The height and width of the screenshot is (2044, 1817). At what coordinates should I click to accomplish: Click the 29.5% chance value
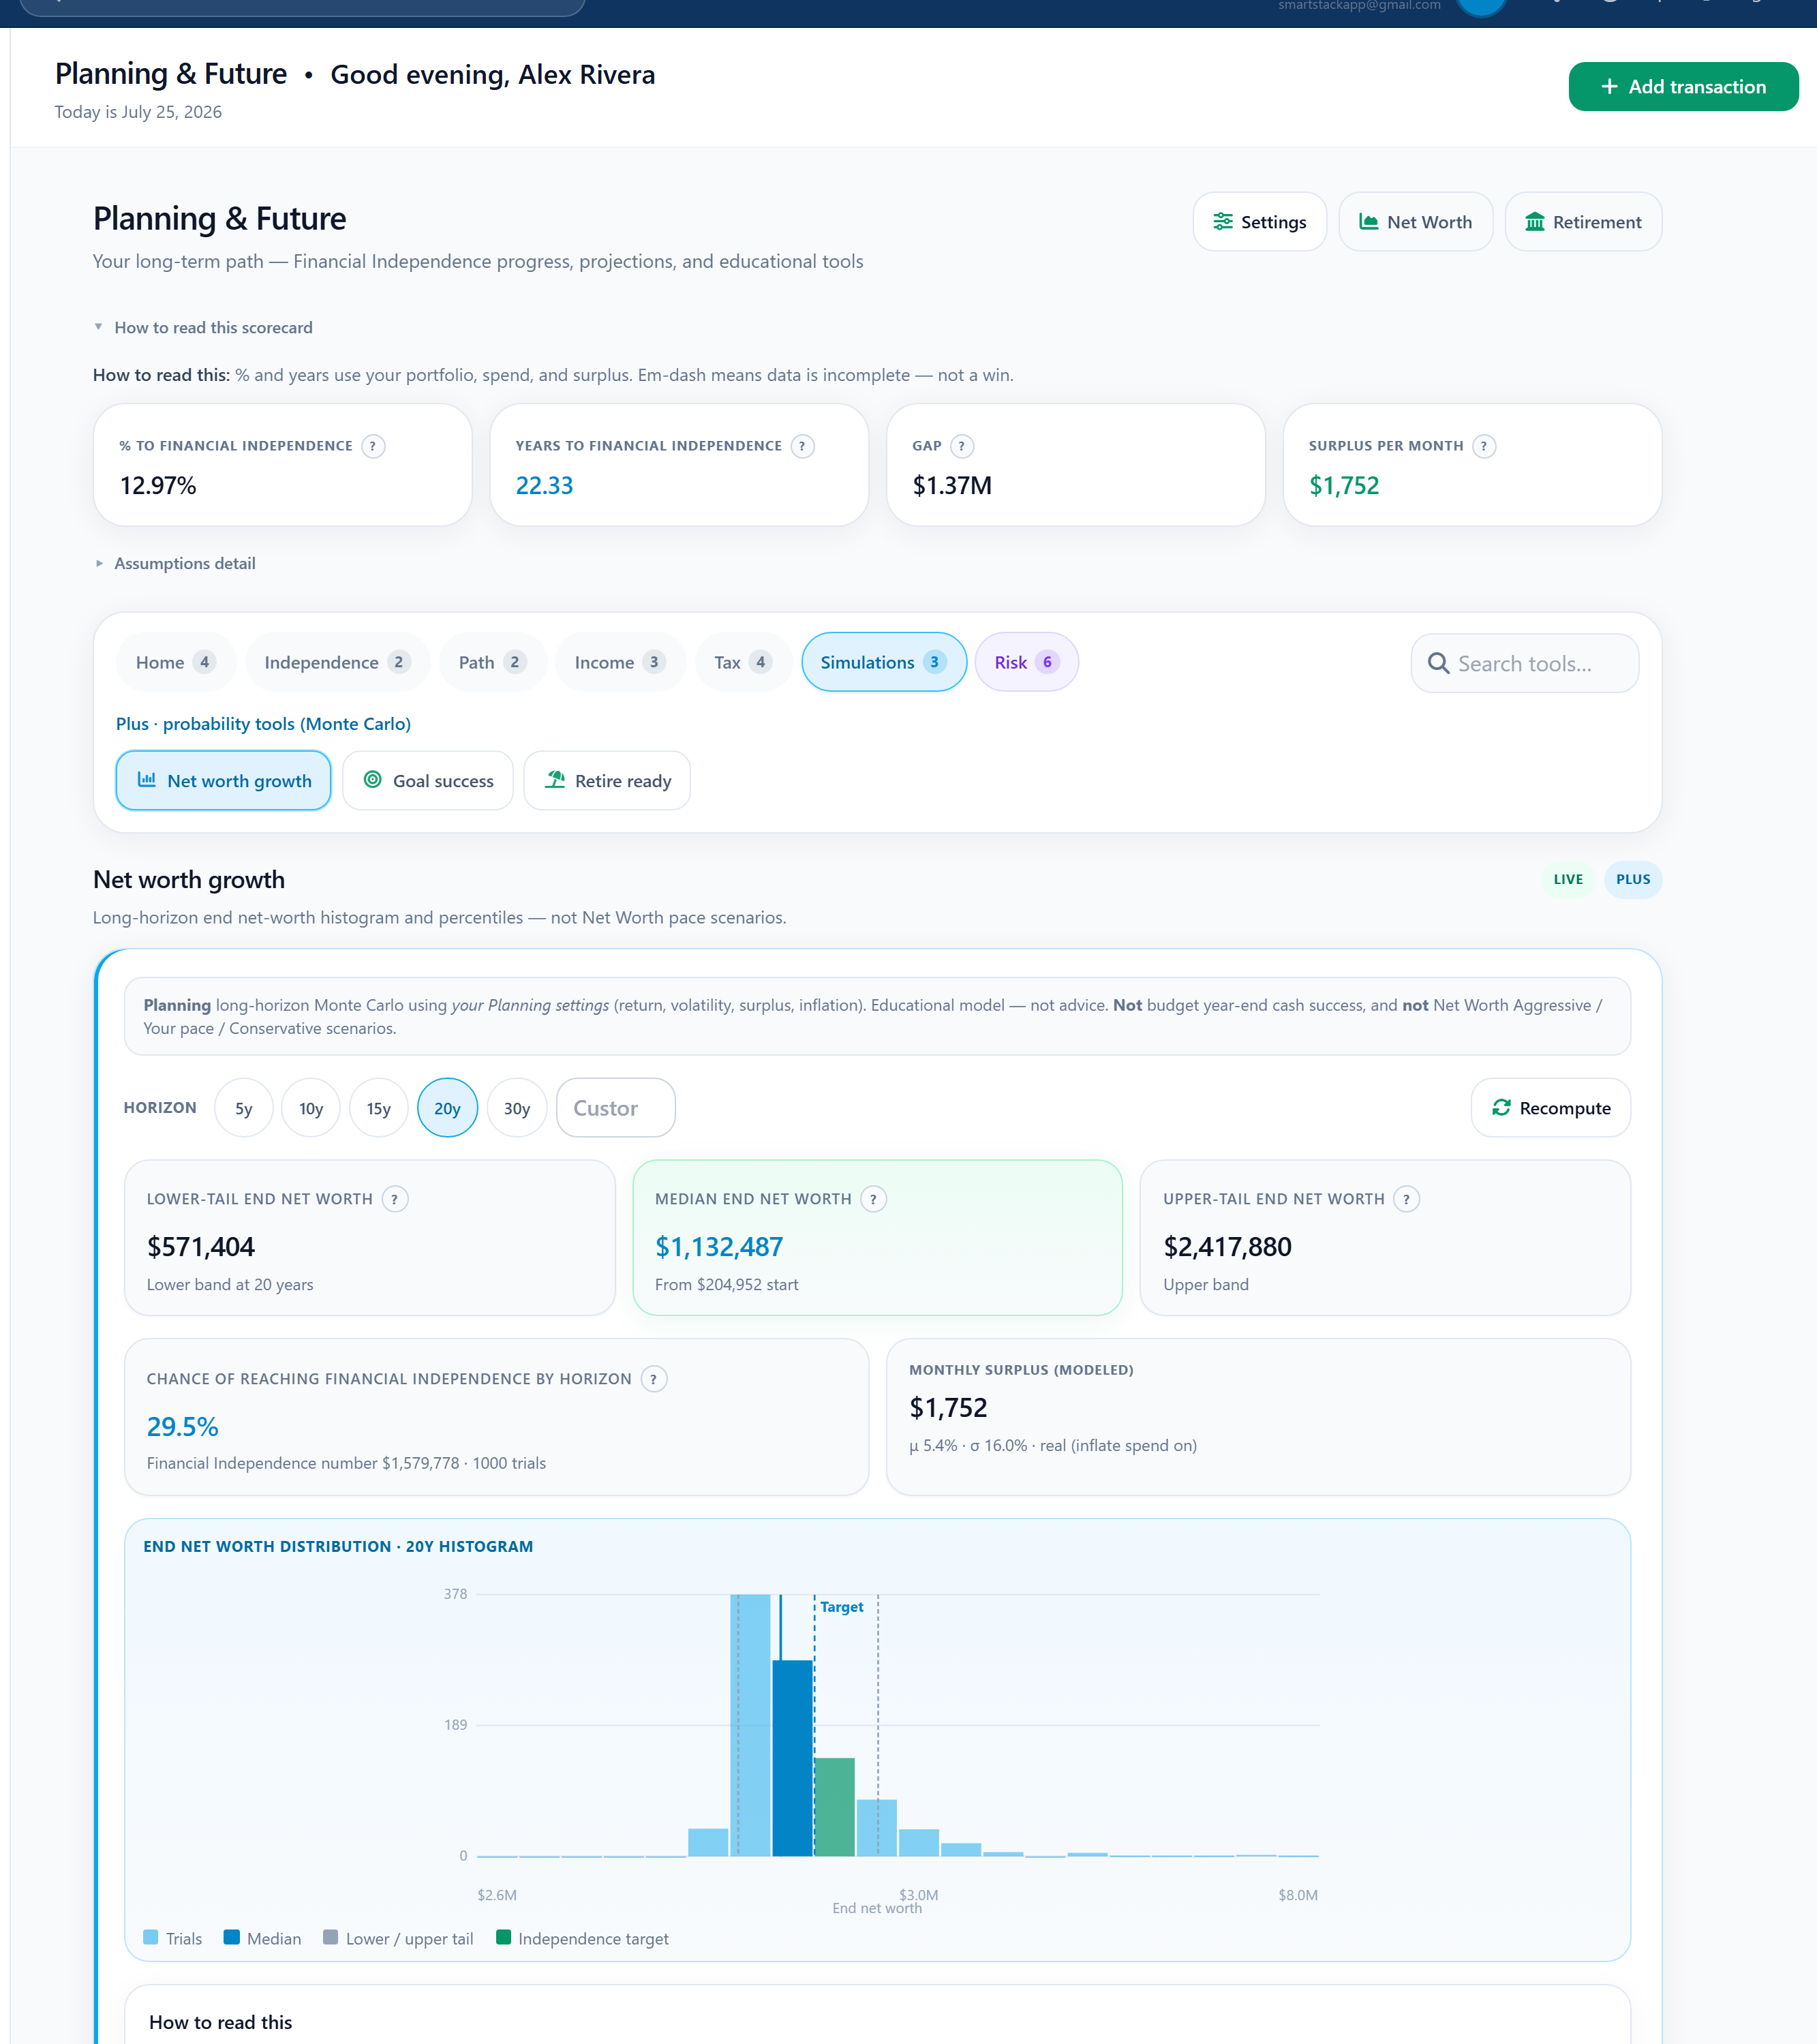(x=183, y=1427)
